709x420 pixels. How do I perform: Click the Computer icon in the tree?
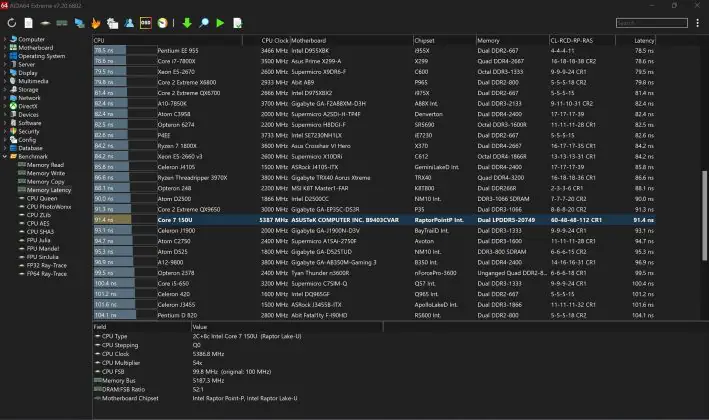pos(14,39)
